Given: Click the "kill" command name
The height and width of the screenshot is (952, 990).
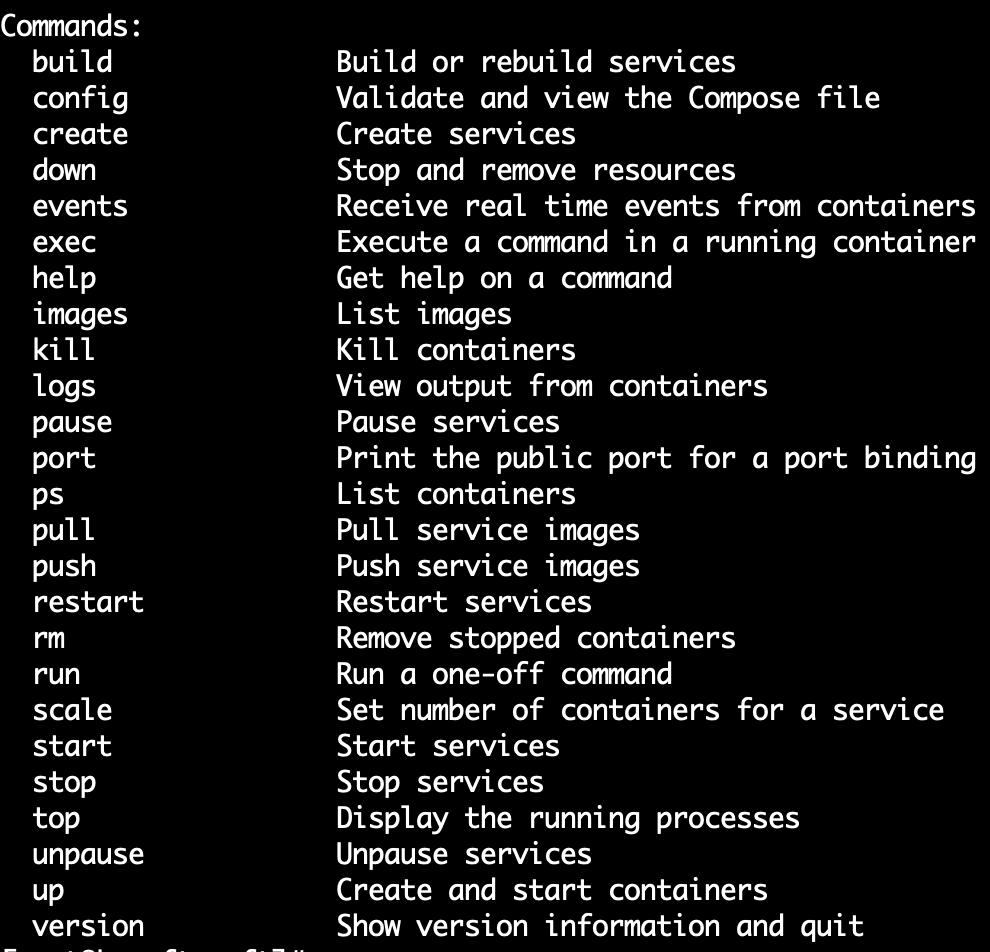Looking at the screenshot, I should 64,350.
